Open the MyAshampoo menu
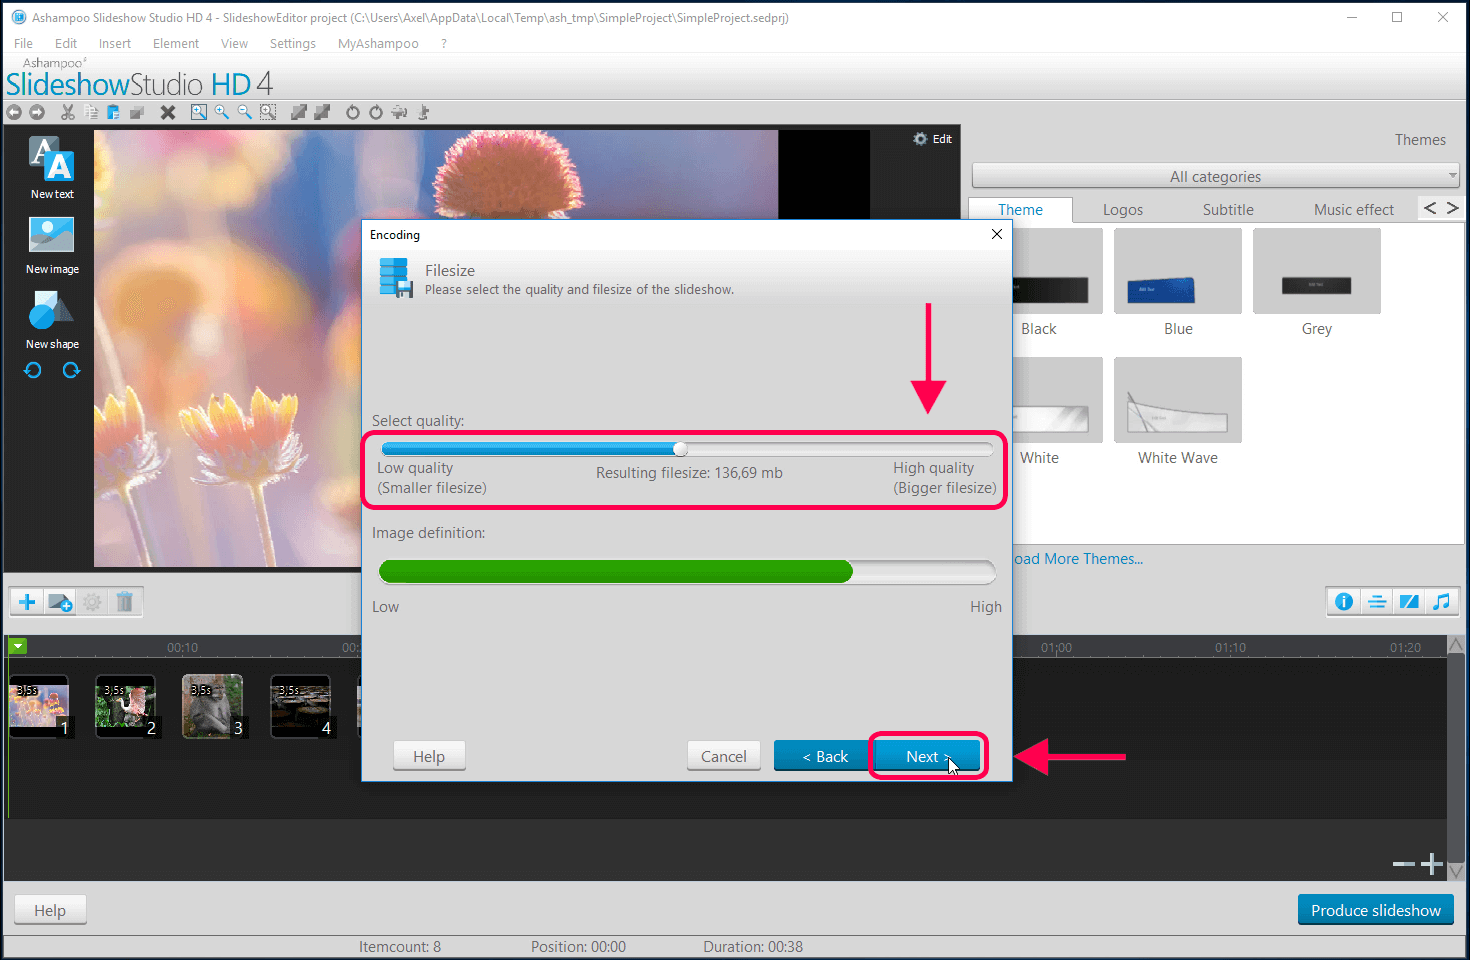The height and width of the screenshot is (960, 1470). 378,43
